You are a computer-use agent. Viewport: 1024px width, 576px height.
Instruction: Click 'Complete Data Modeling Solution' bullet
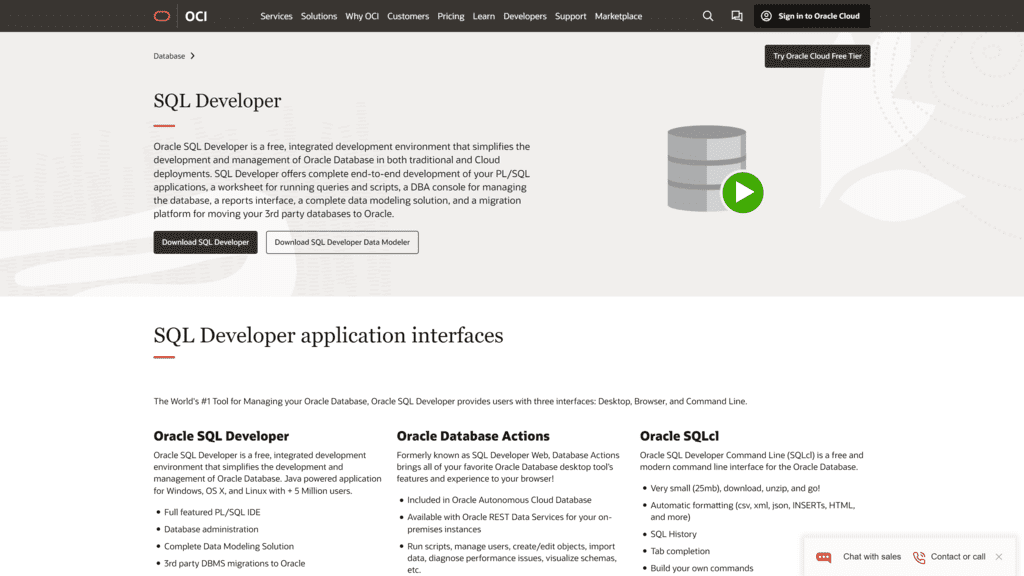(229, 547)
